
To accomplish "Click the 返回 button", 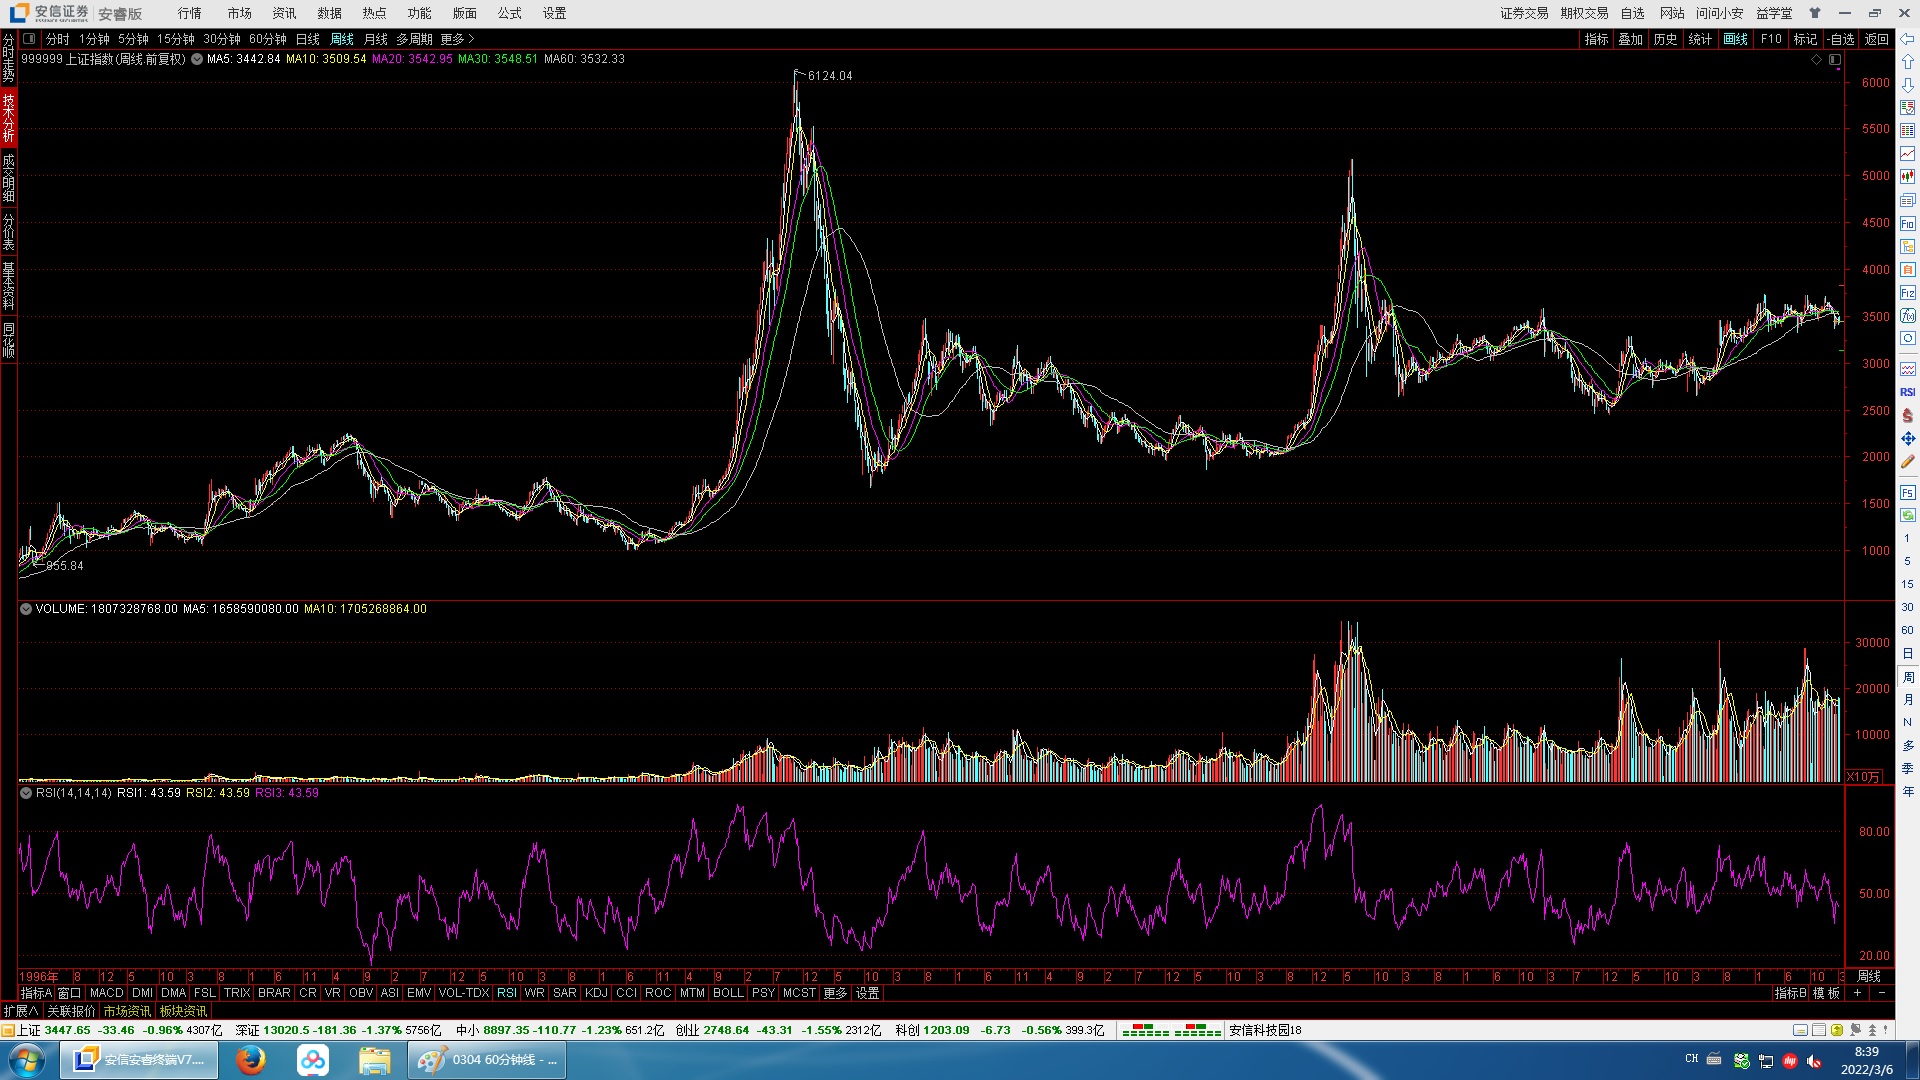I will (x=1876, y=39).
